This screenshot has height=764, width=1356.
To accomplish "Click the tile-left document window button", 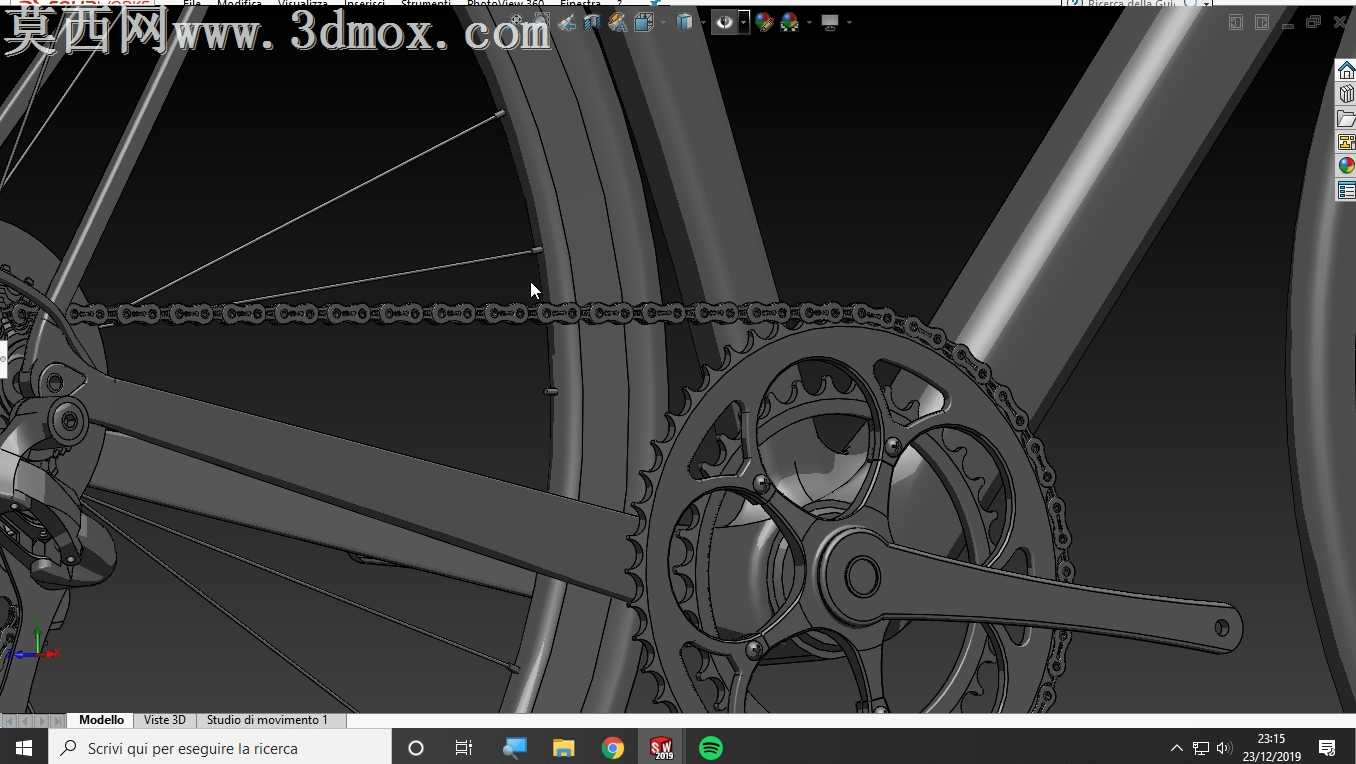I will coord(1236,22).
